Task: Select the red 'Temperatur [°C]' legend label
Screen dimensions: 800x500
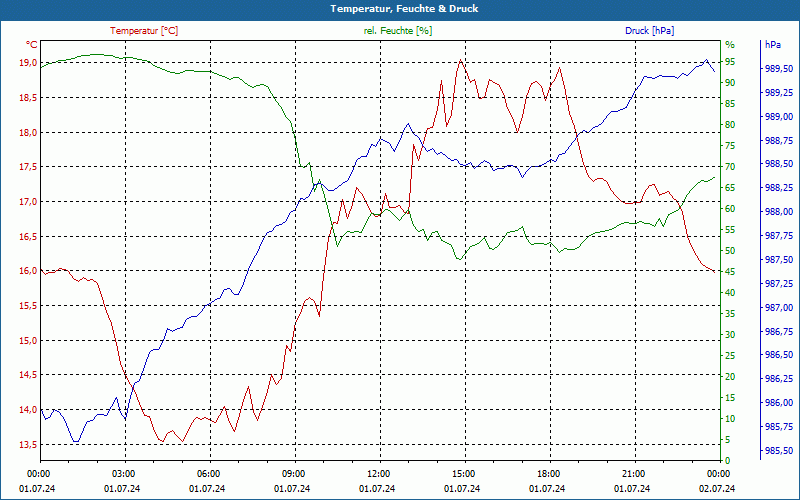Action: 144,31
